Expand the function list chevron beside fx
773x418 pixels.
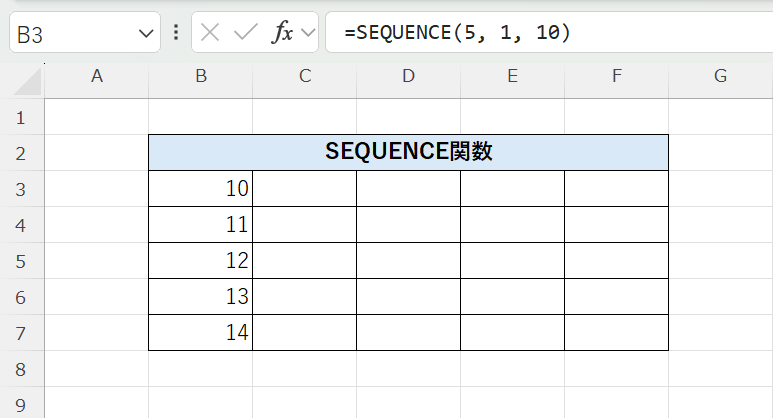click(307, 33)
